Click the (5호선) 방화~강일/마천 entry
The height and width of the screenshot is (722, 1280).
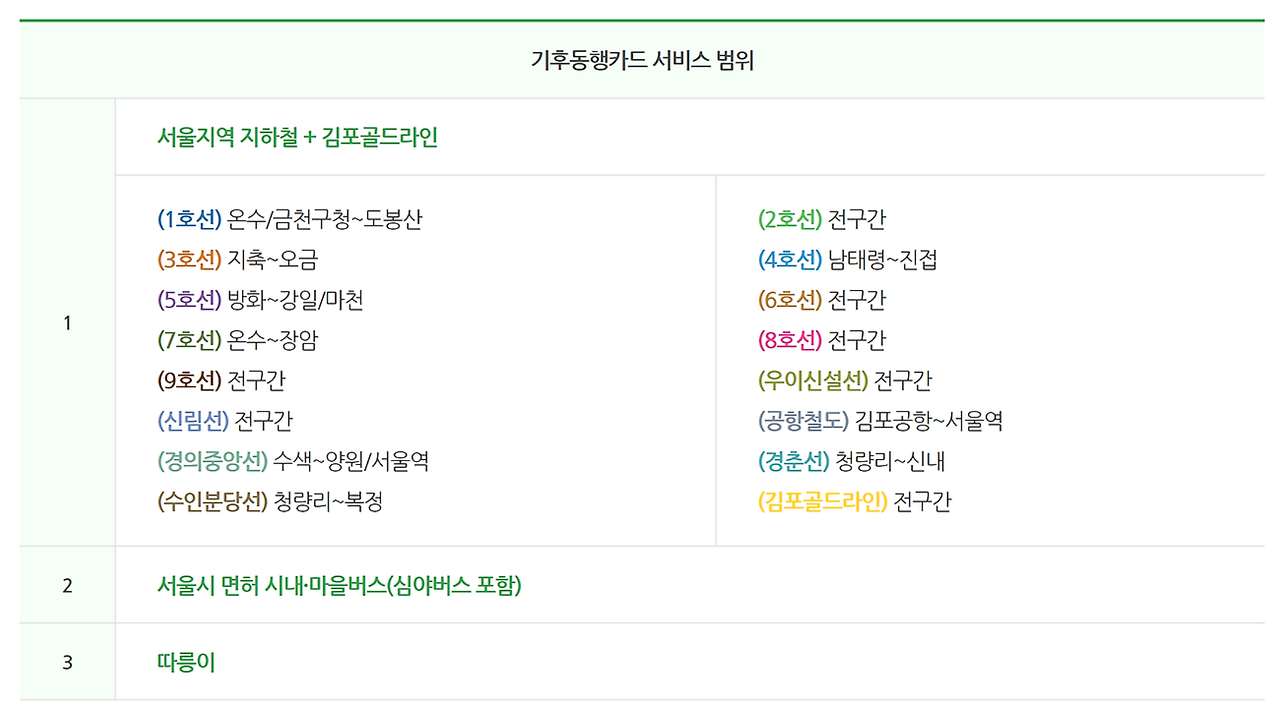[x=260, y=300]
